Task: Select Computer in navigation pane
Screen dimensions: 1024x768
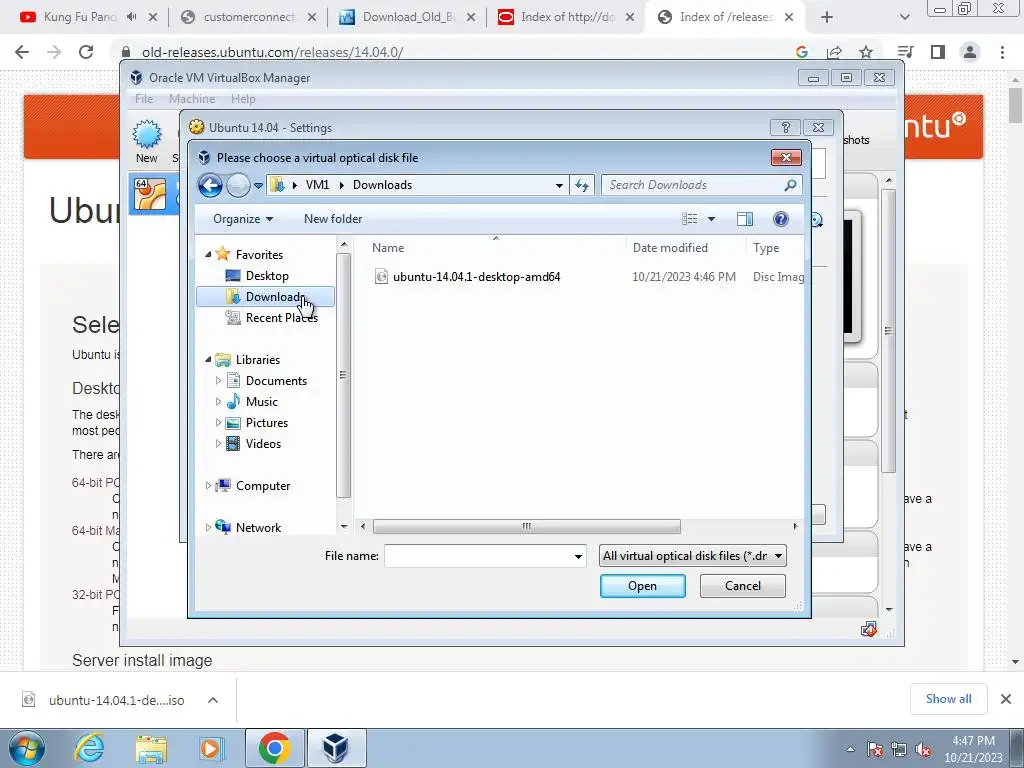Action: (x=263, y=486)
